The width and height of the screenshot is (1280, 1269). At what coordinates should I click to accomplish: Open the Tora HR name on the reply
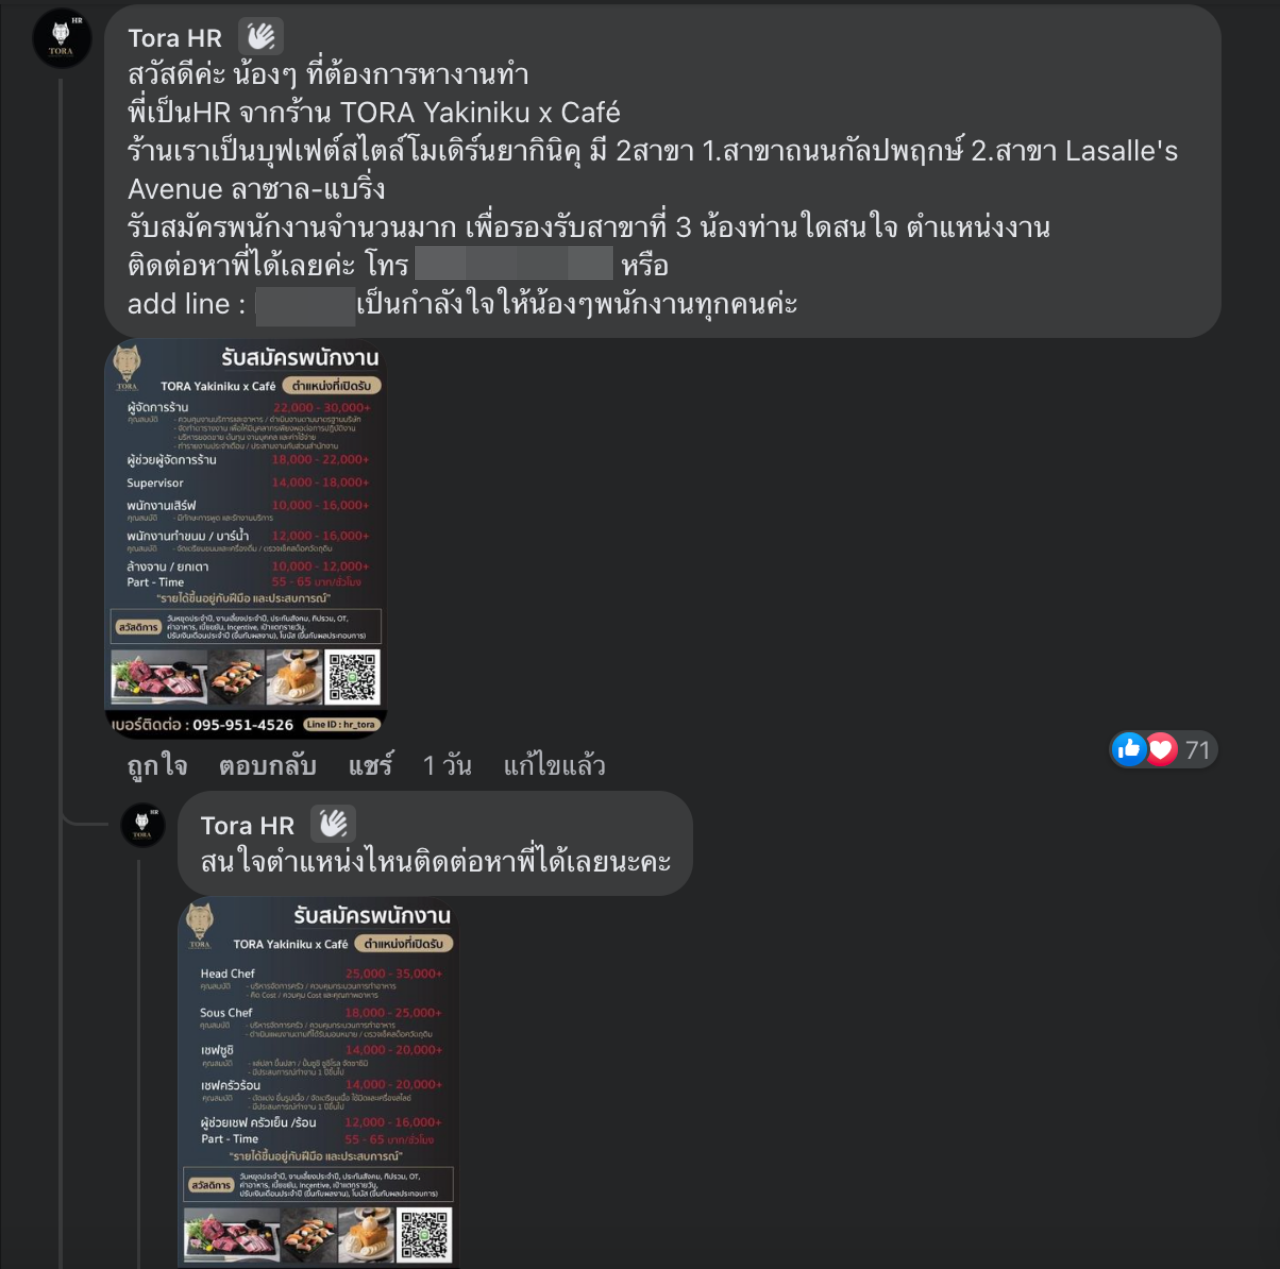(247, 825)
